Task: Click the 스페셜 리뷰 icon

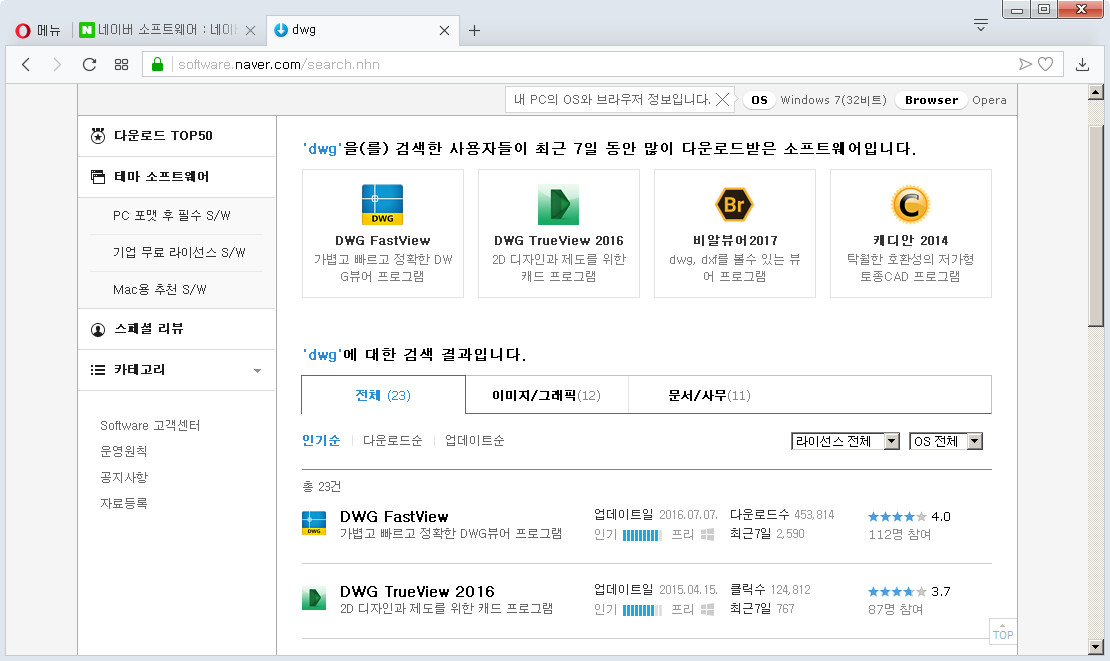Action: pyautogui.click(x=98, y=329)
